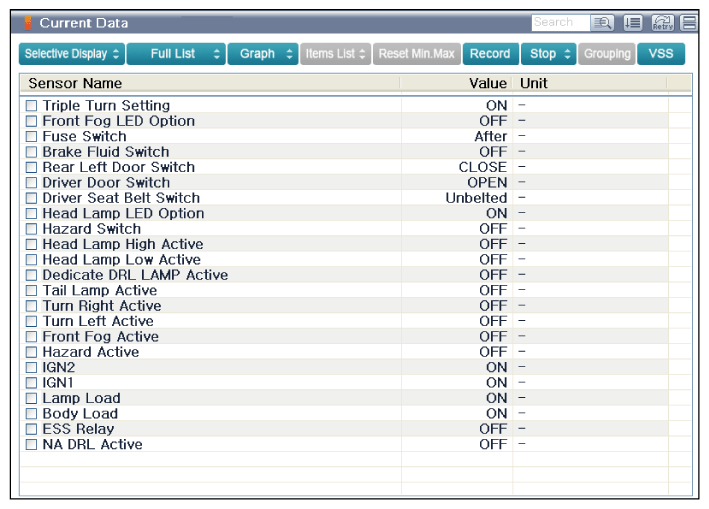This screenshot has width=709, height=509.
Task: Click the orange Current Data title icon
Action: pos(28,23)
